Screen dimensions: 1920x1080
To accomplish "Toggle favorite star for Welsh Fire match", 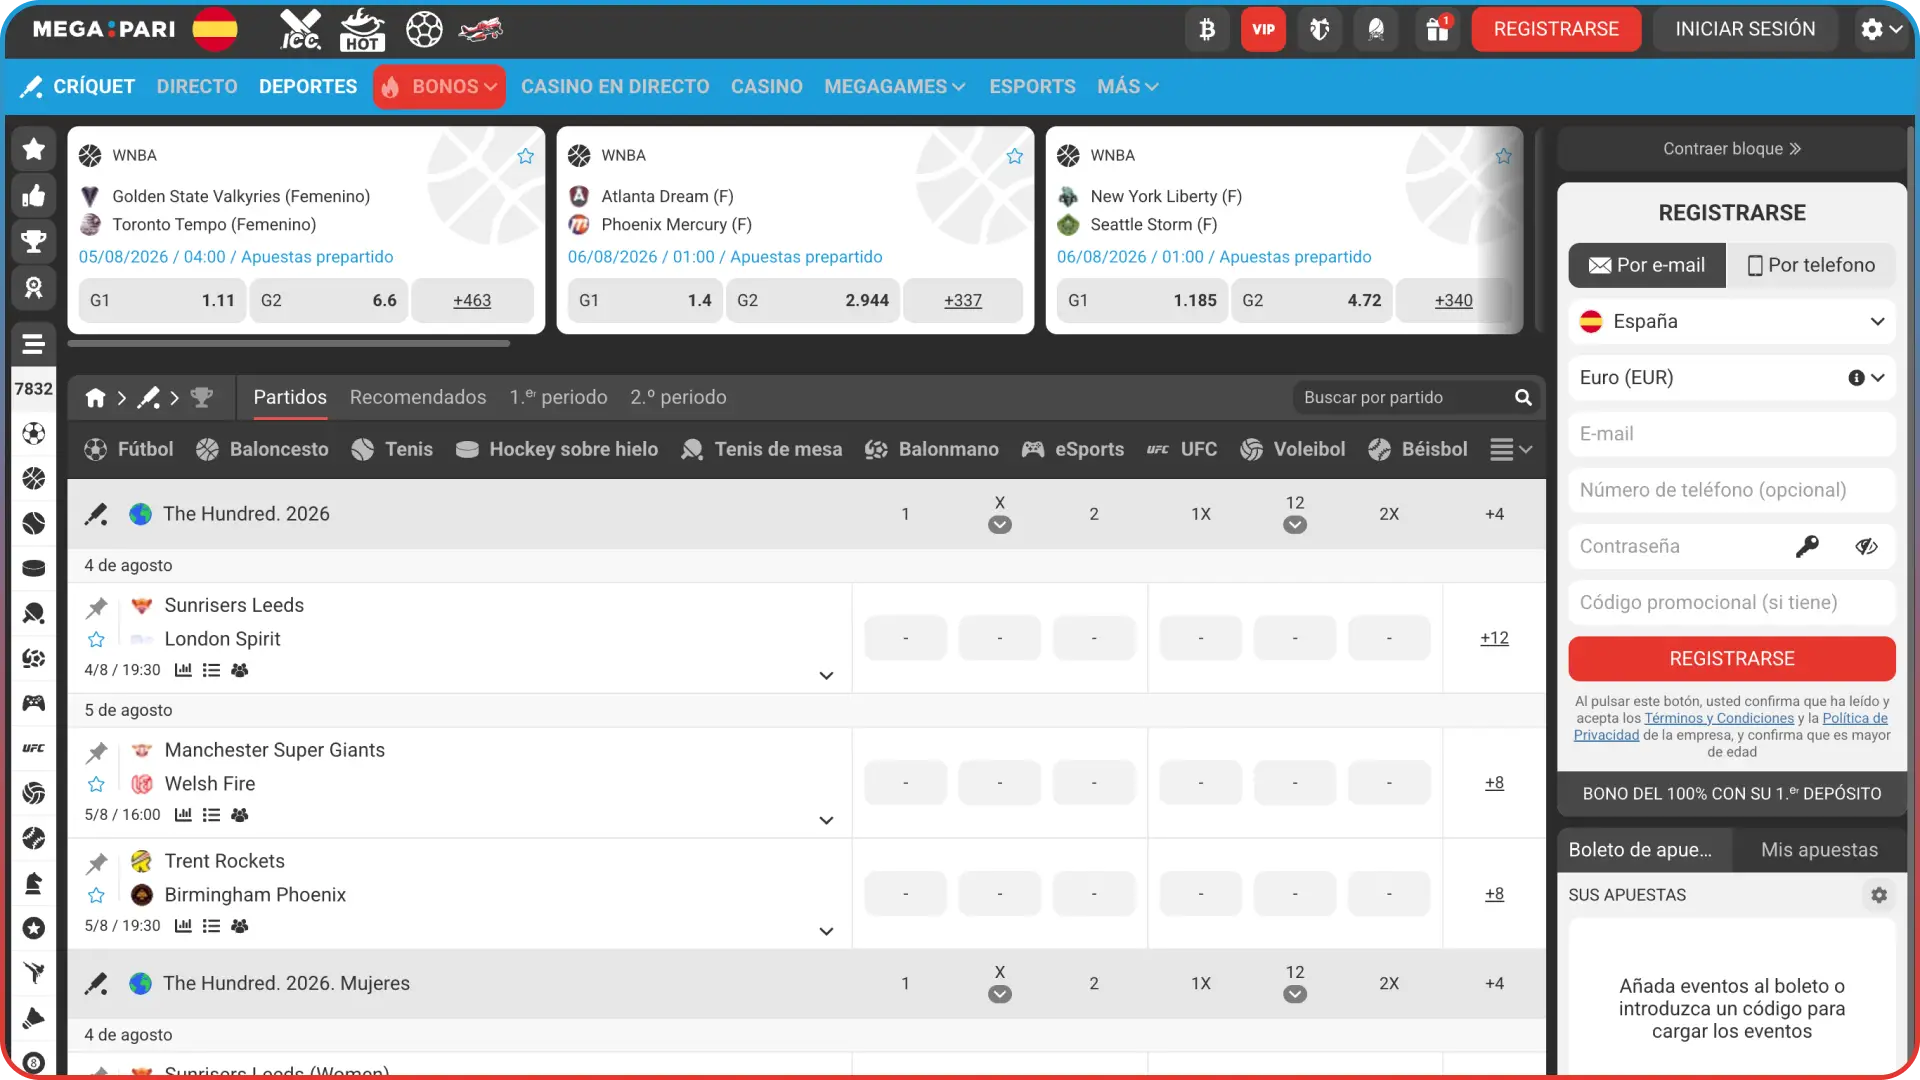I will (96, 784).
